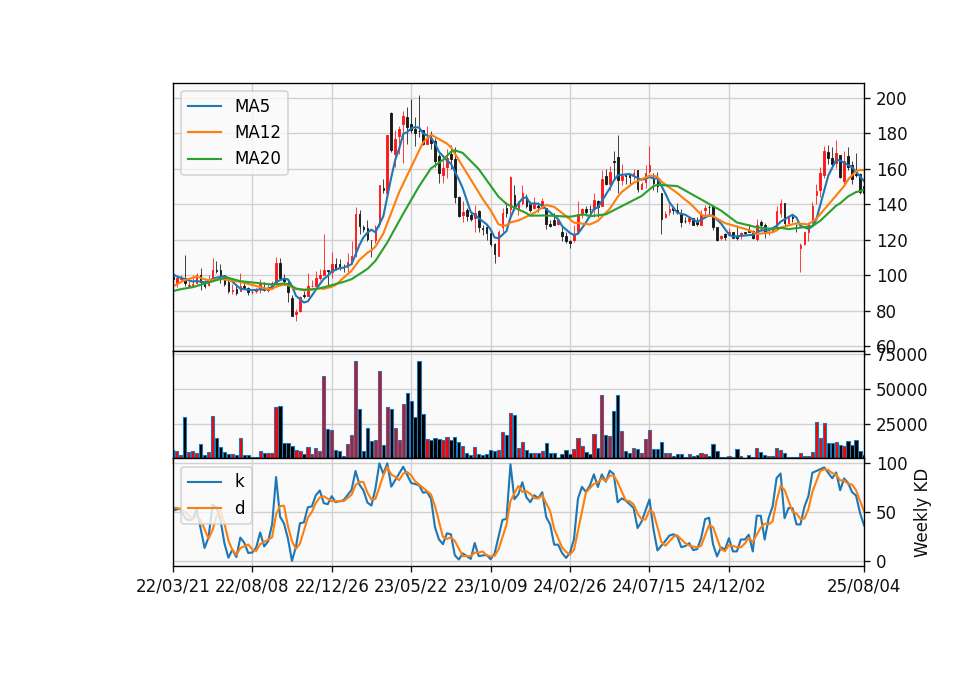
Task: Click the 22/08/08 date tick label
Action: click(x=252, y=586)
